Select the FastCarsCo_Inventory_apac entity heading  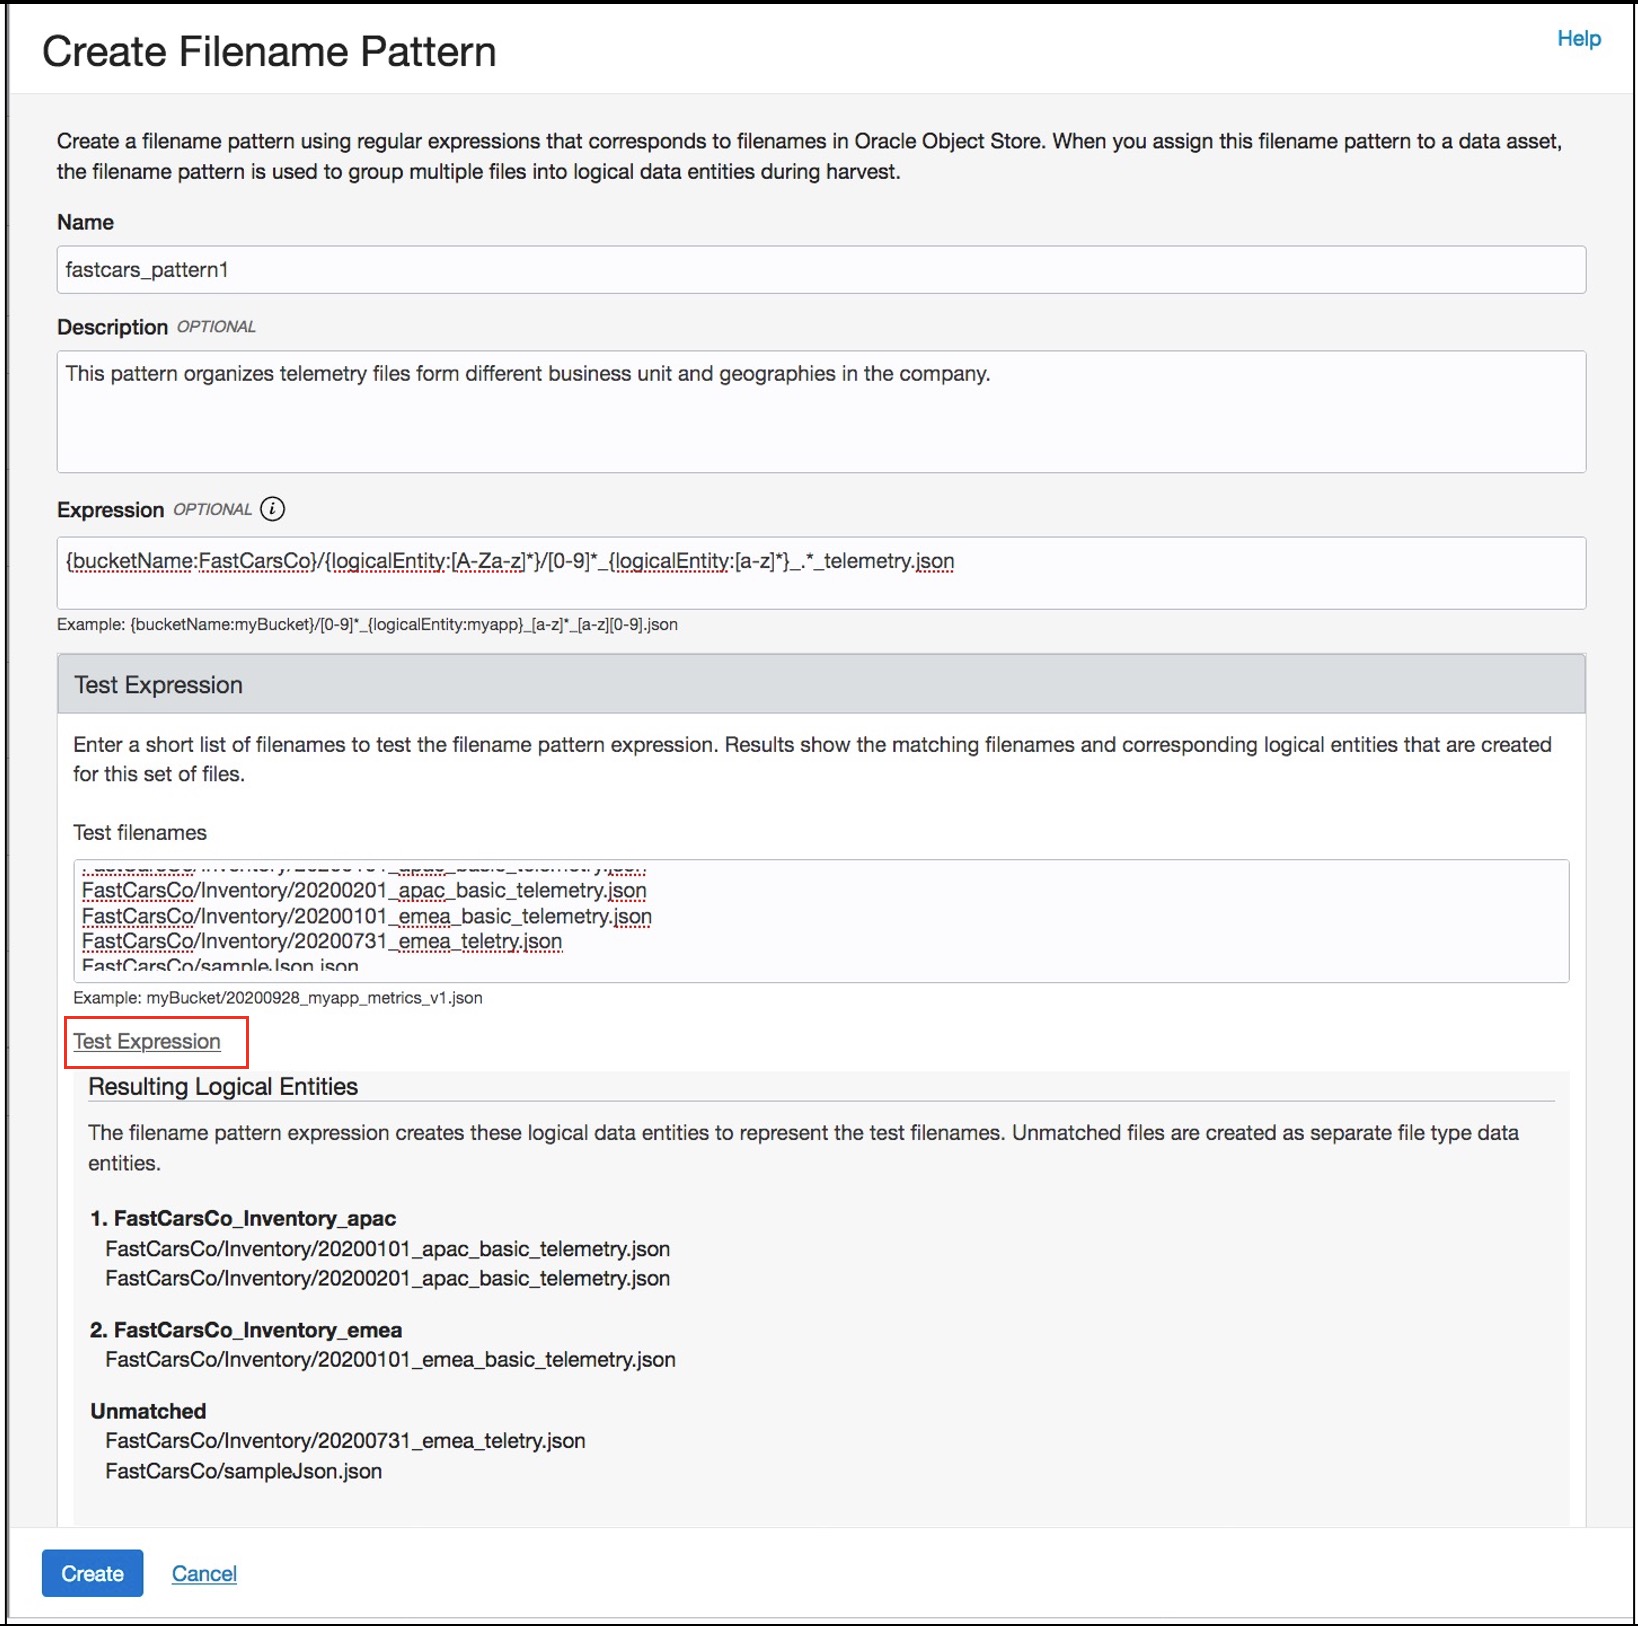[254, 1218]
